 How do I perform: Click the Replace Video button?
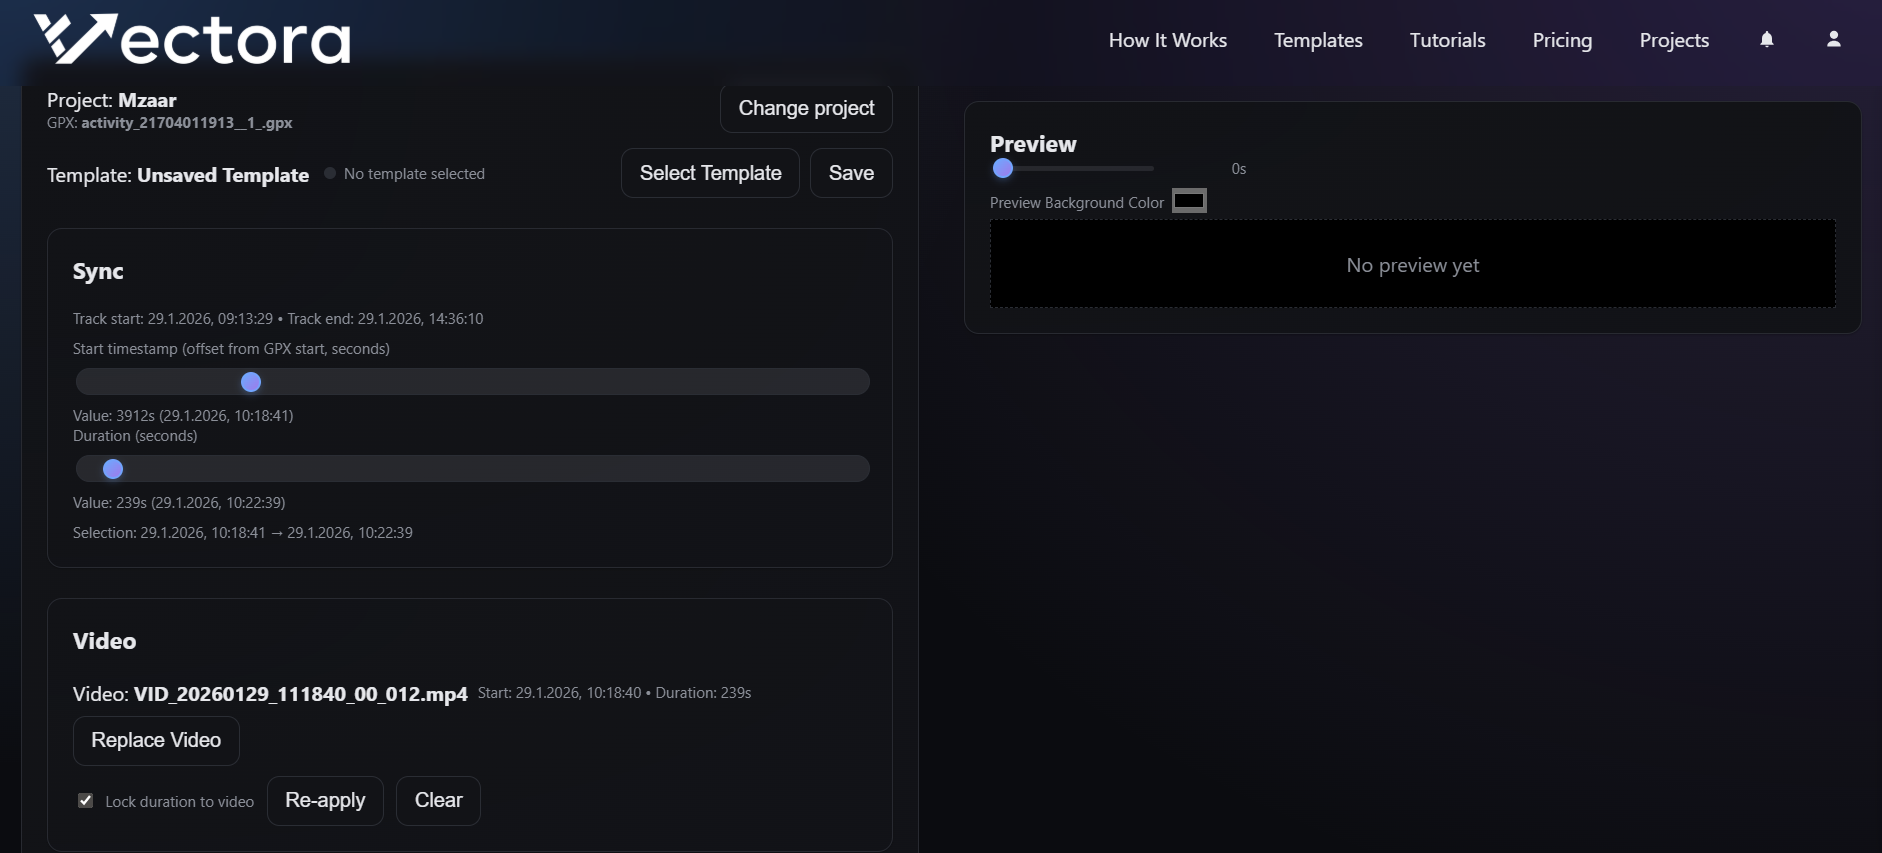tap(156, 740)
